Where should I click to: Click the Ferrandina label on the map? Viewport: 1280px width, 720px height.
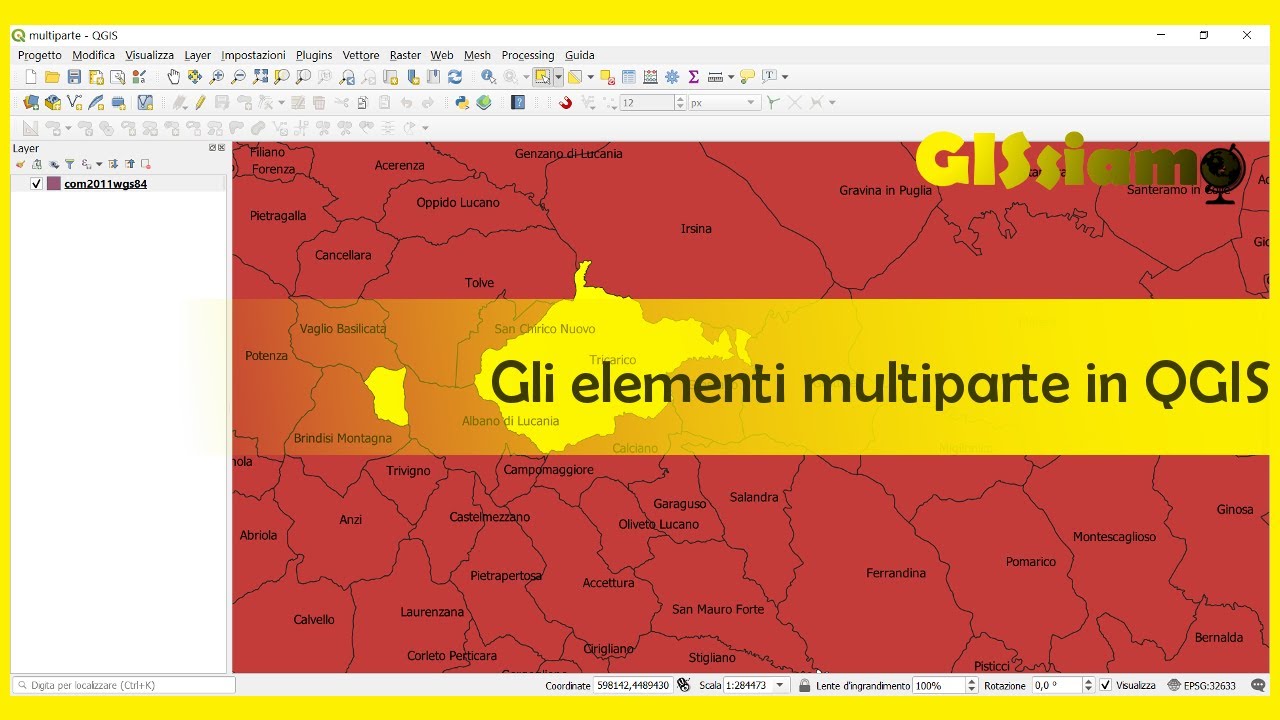pos(896,573)
